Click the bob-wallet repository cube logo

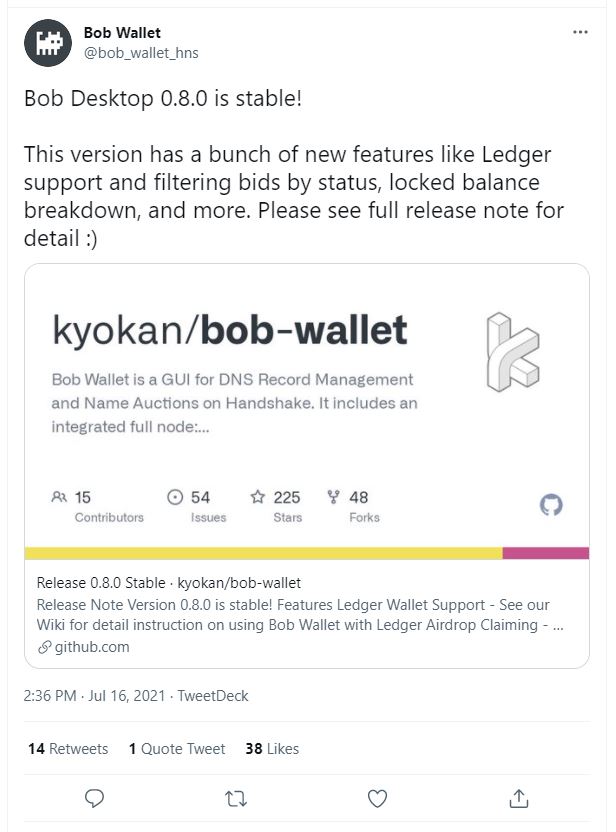pyautogui.click(x=512, y=351)
